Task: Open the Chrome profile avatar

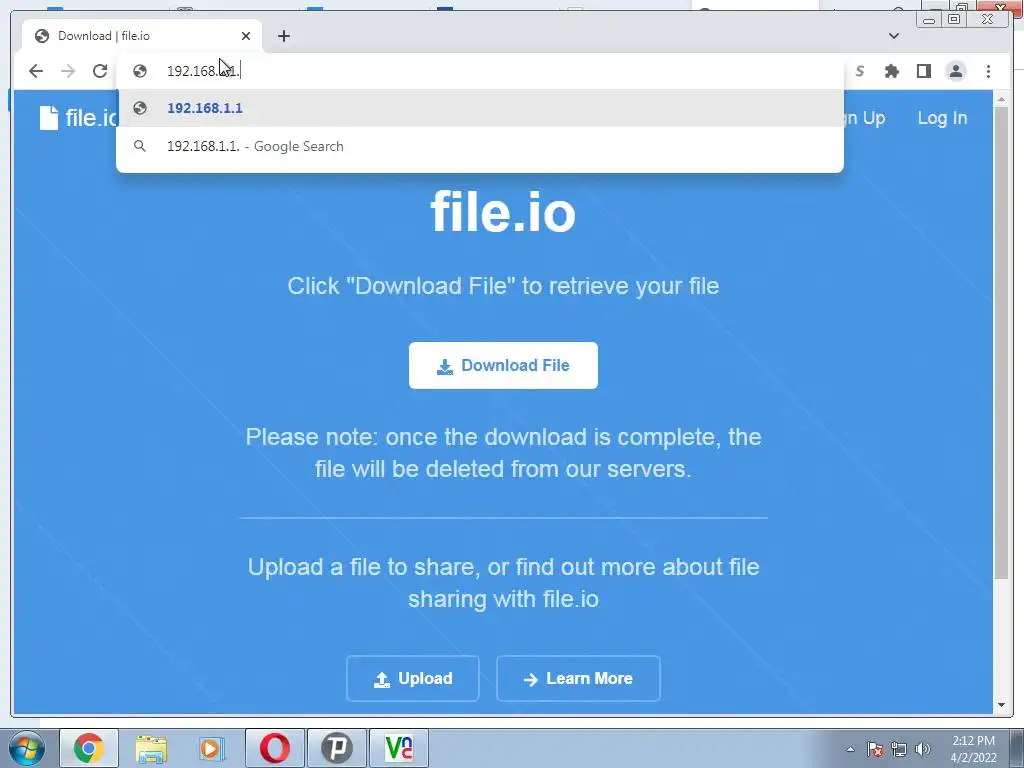Action: coord(955,71)
